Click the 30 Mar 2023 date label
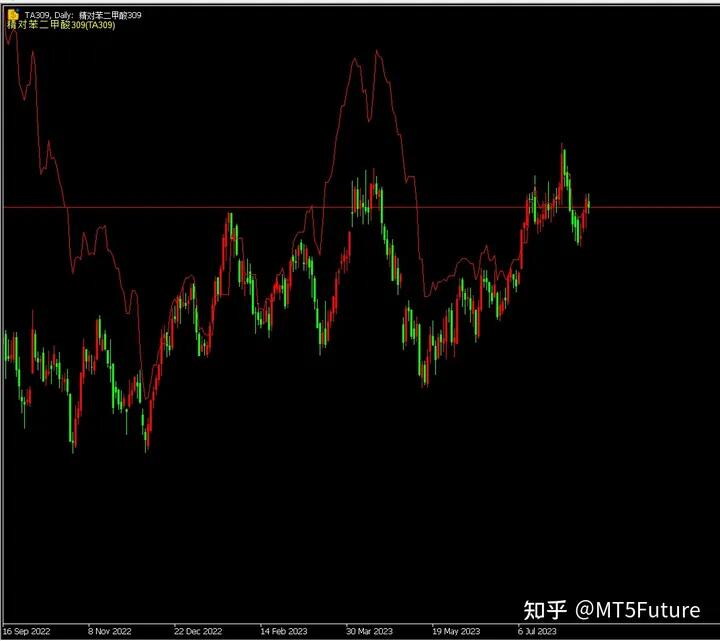 pyautogui.click(x=369, y=631)
